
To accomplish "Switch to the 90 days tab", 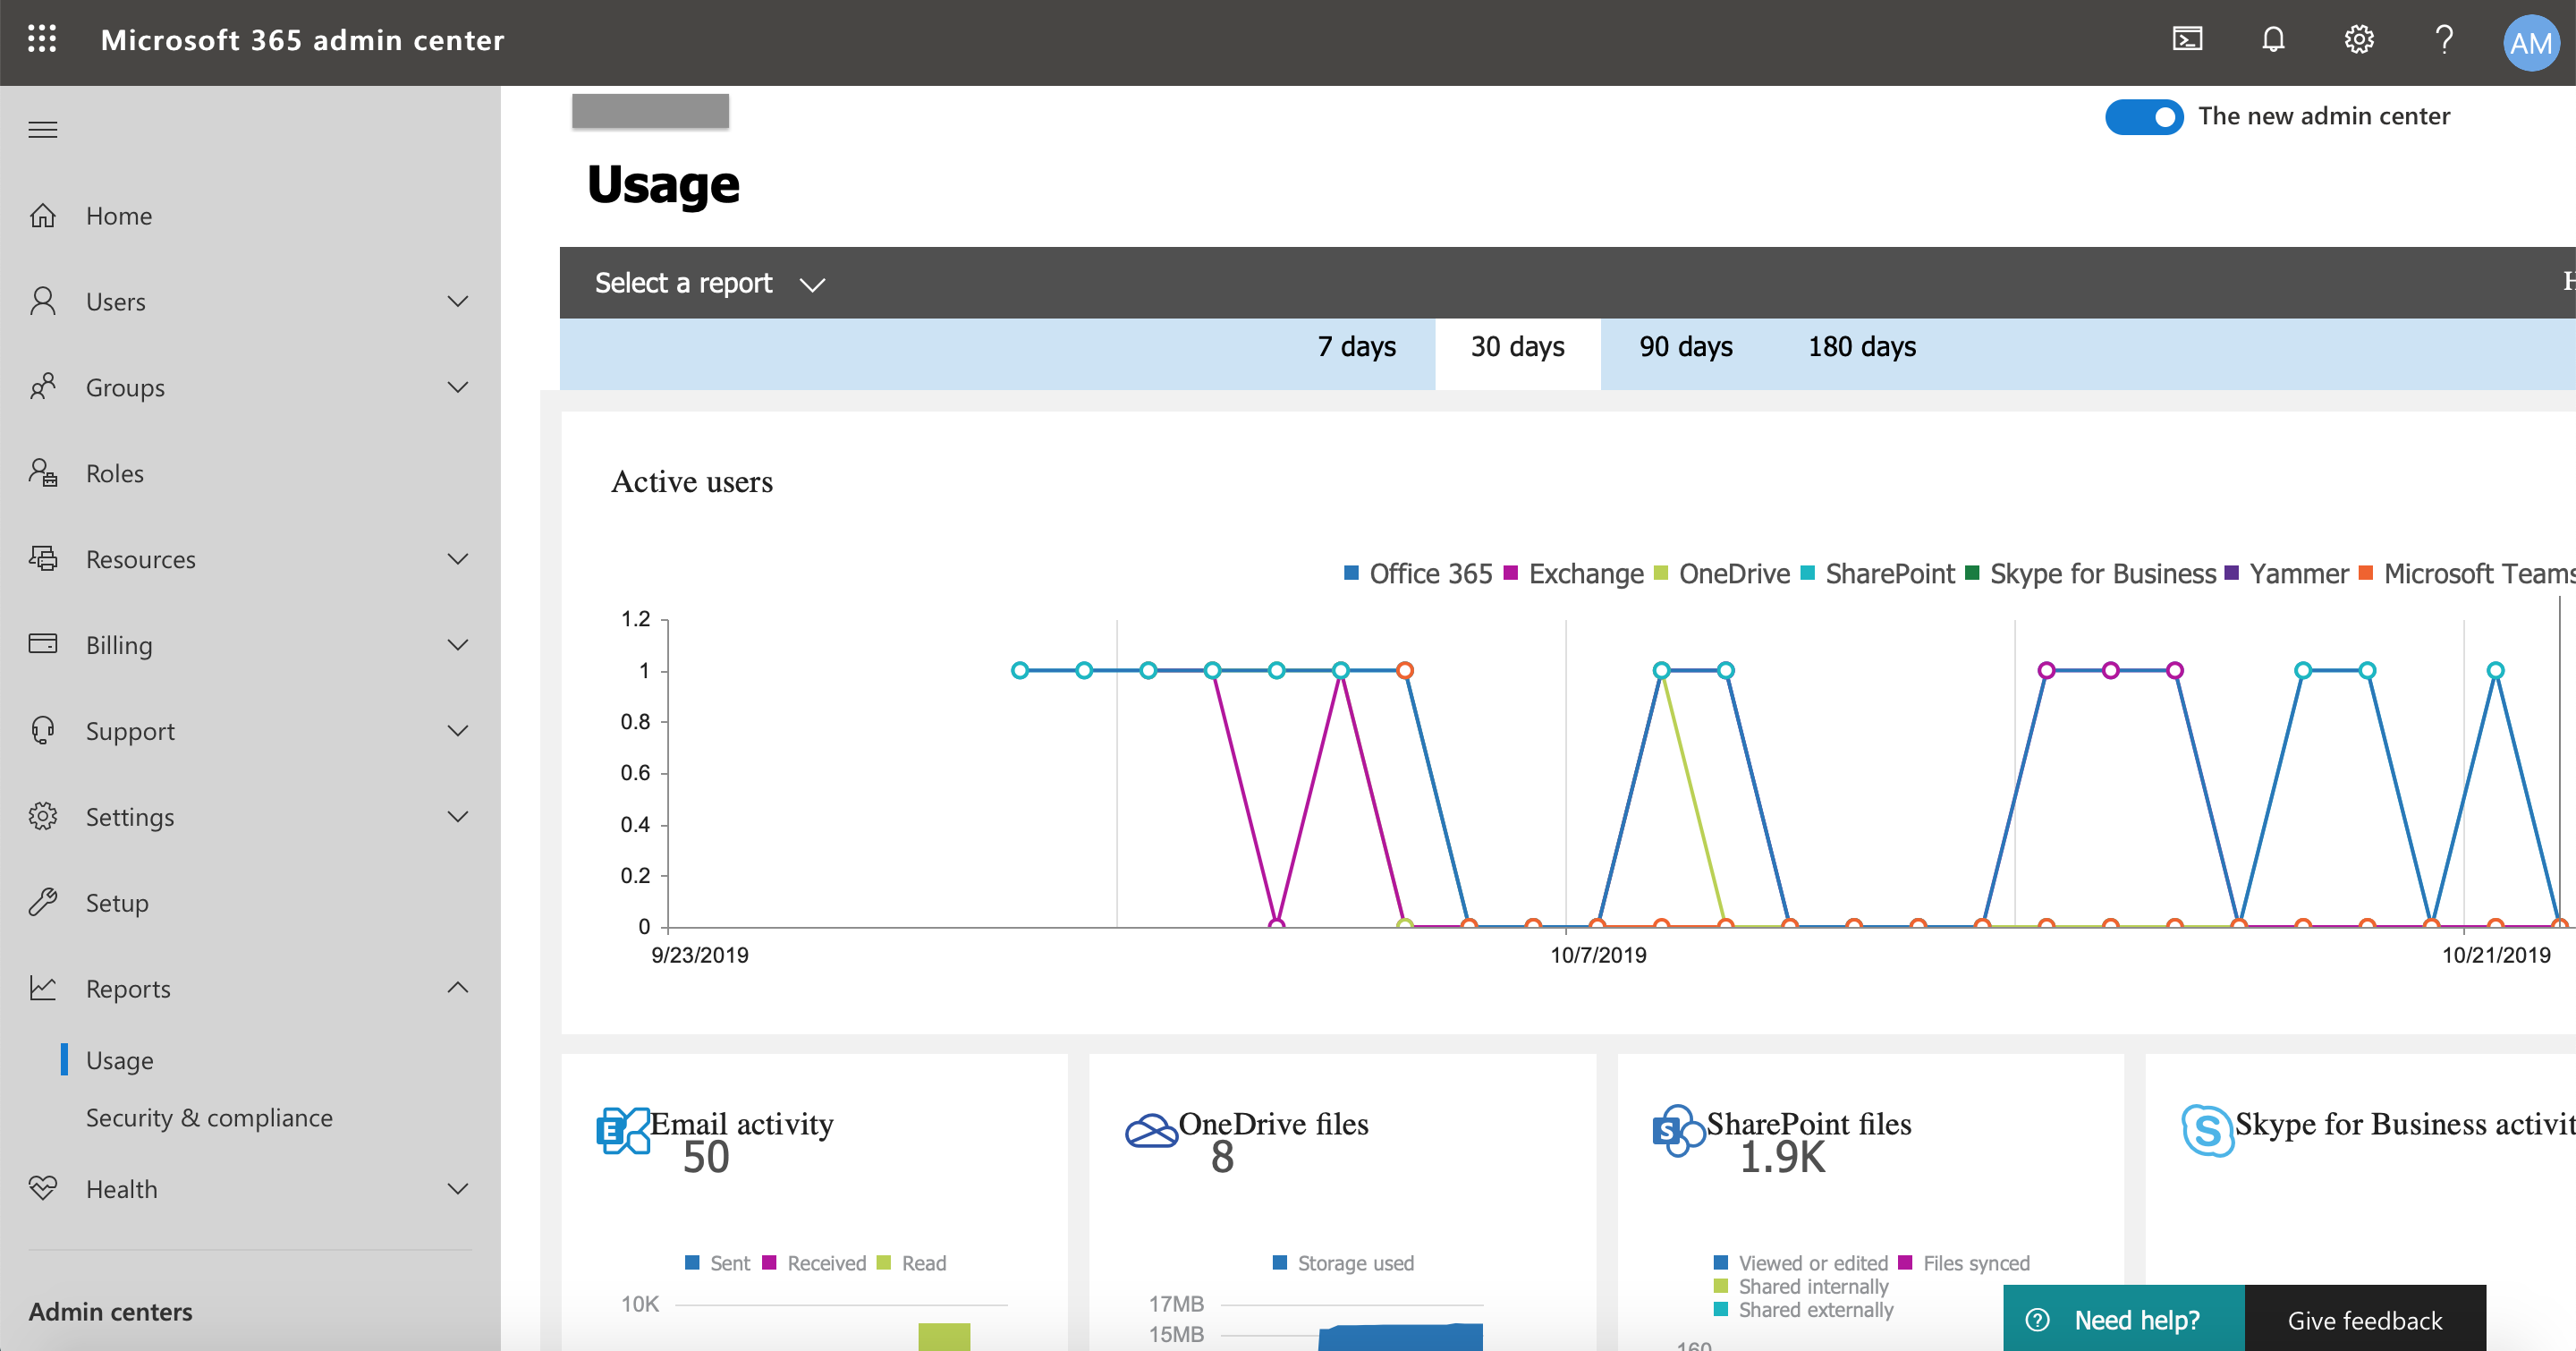I will (x=1686, y=347).
